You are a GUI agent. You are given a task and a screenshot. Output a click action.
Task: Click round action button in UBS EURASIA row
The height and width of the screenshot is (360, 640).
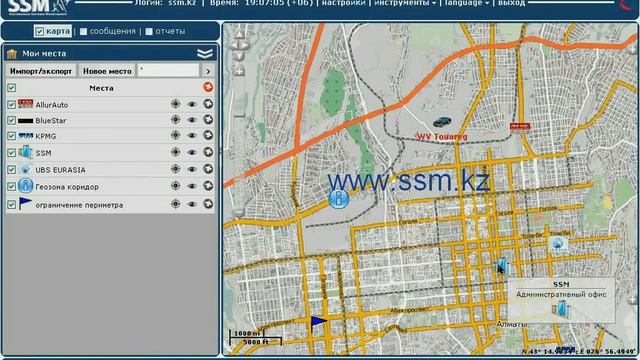208,169
